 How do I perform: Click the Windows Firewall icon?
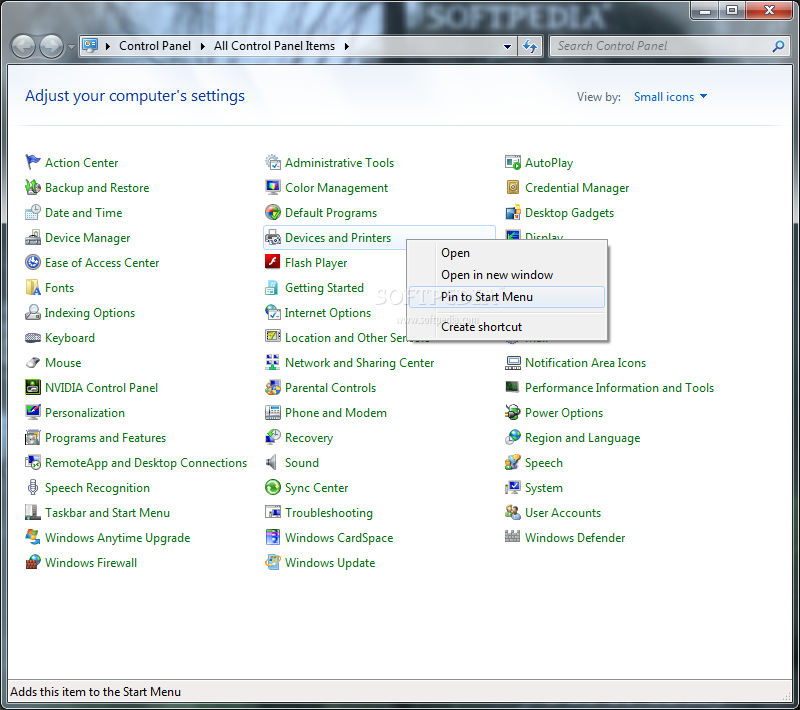point(33,562)
